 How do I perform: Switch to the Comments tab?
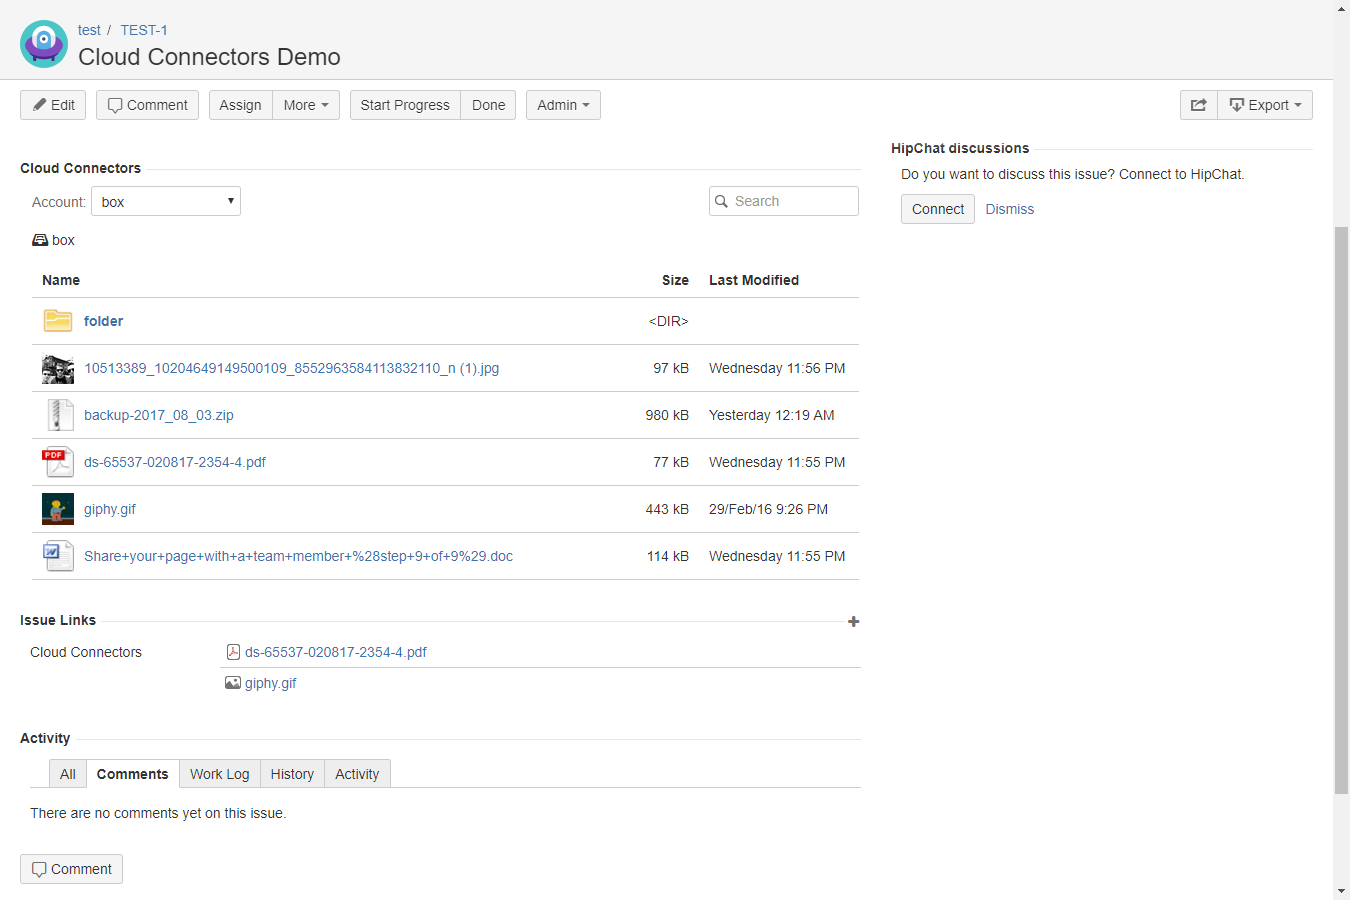pyautogui.click(x=133, y=774)
